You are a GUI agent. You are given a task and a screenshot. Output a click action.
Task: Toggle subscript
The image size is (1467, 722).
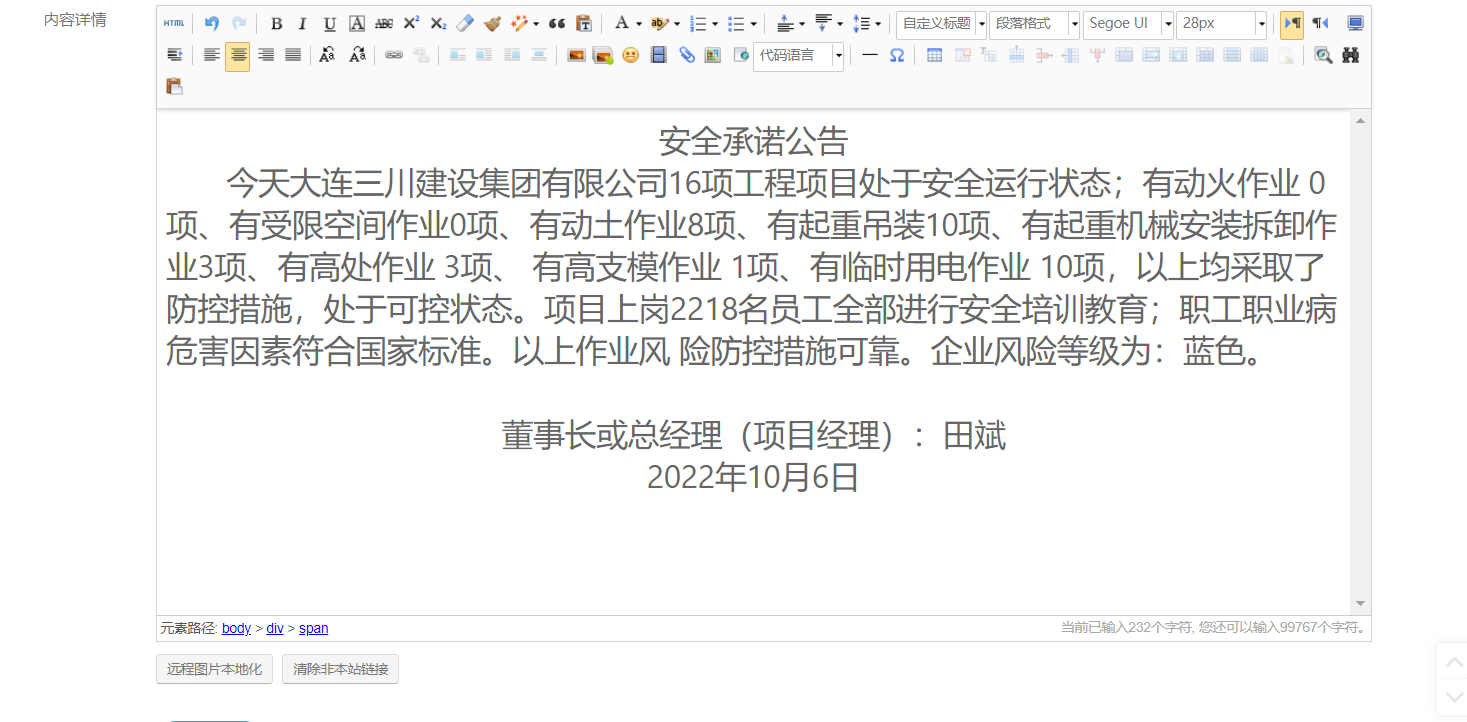(438, 24)
